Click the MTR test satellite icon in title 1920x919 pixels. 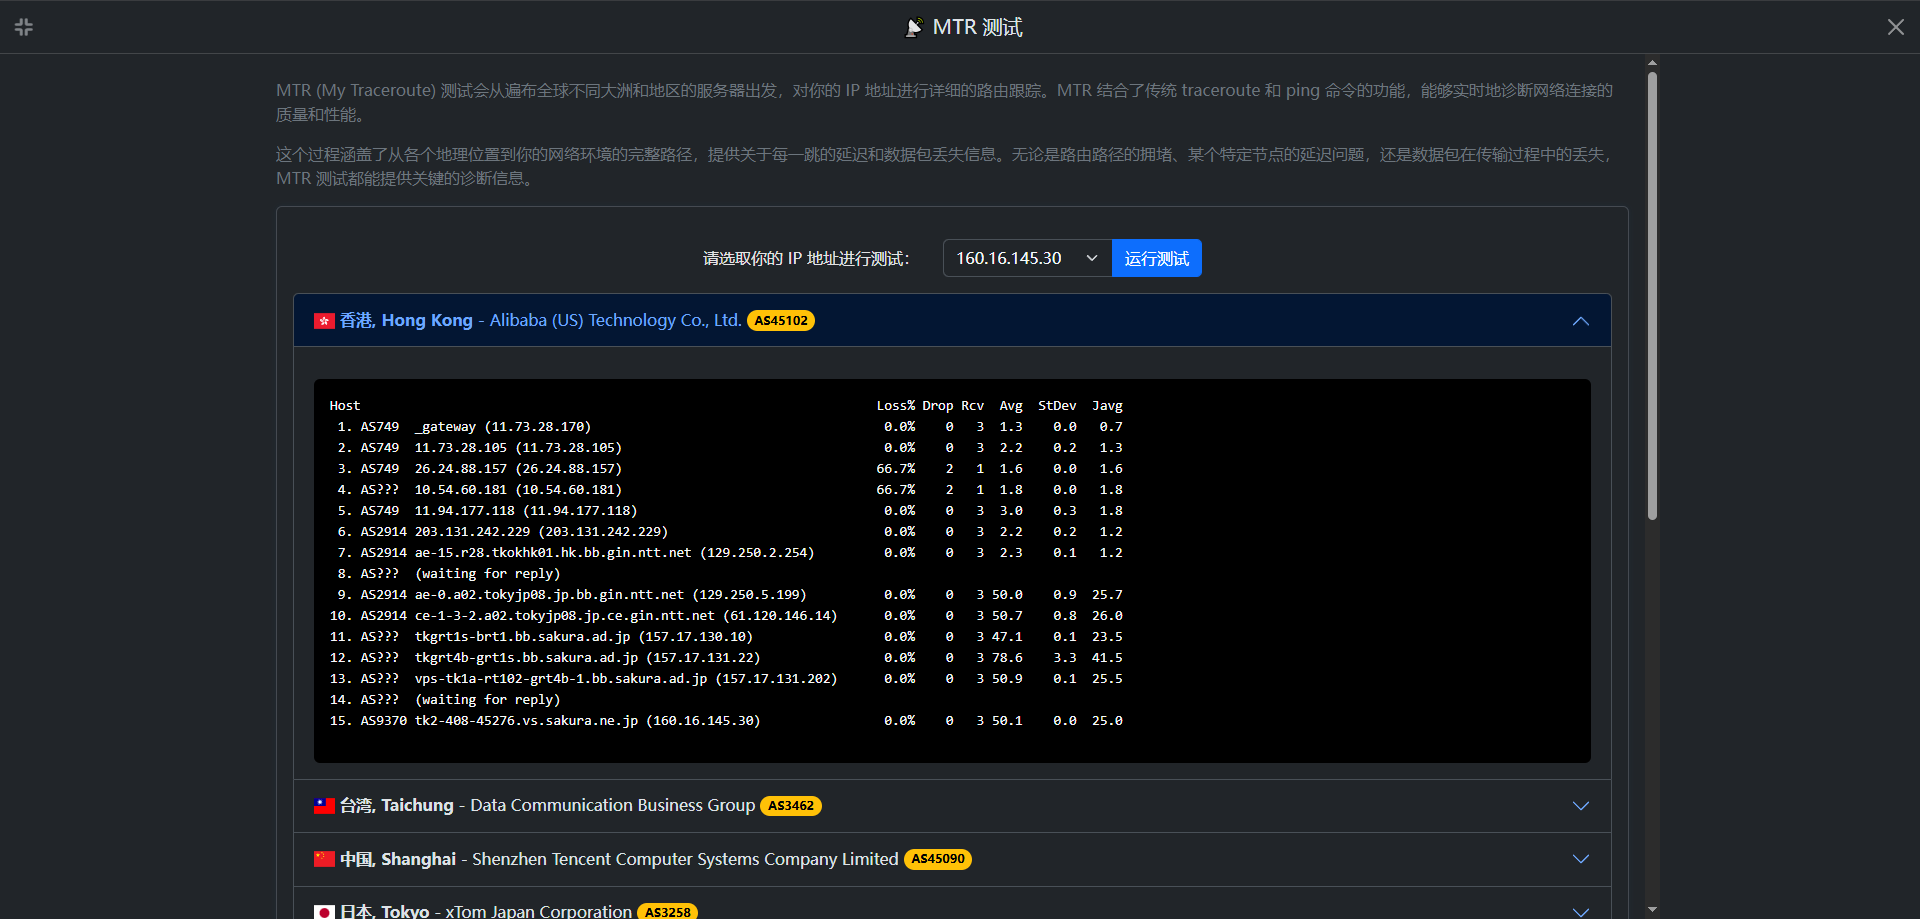coord(913,27)
